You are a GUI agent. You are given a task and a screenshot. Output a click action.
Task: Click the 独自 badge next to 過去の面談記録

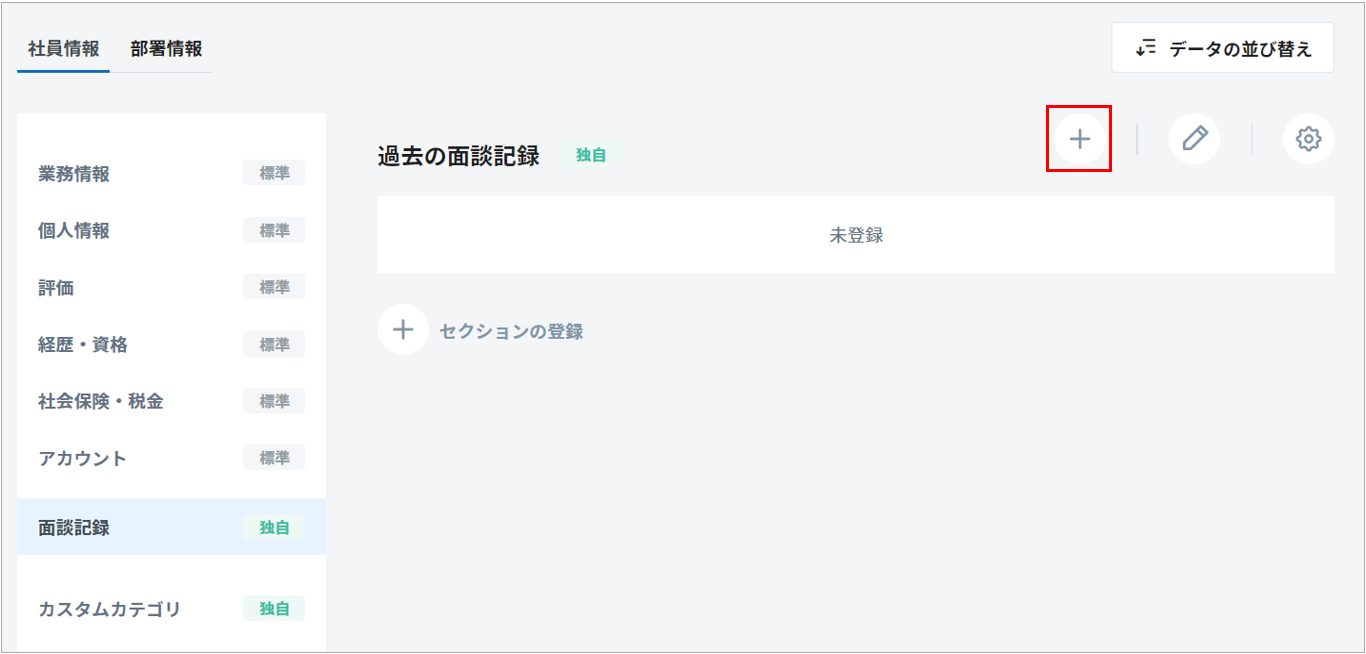(x=591, y=156)
